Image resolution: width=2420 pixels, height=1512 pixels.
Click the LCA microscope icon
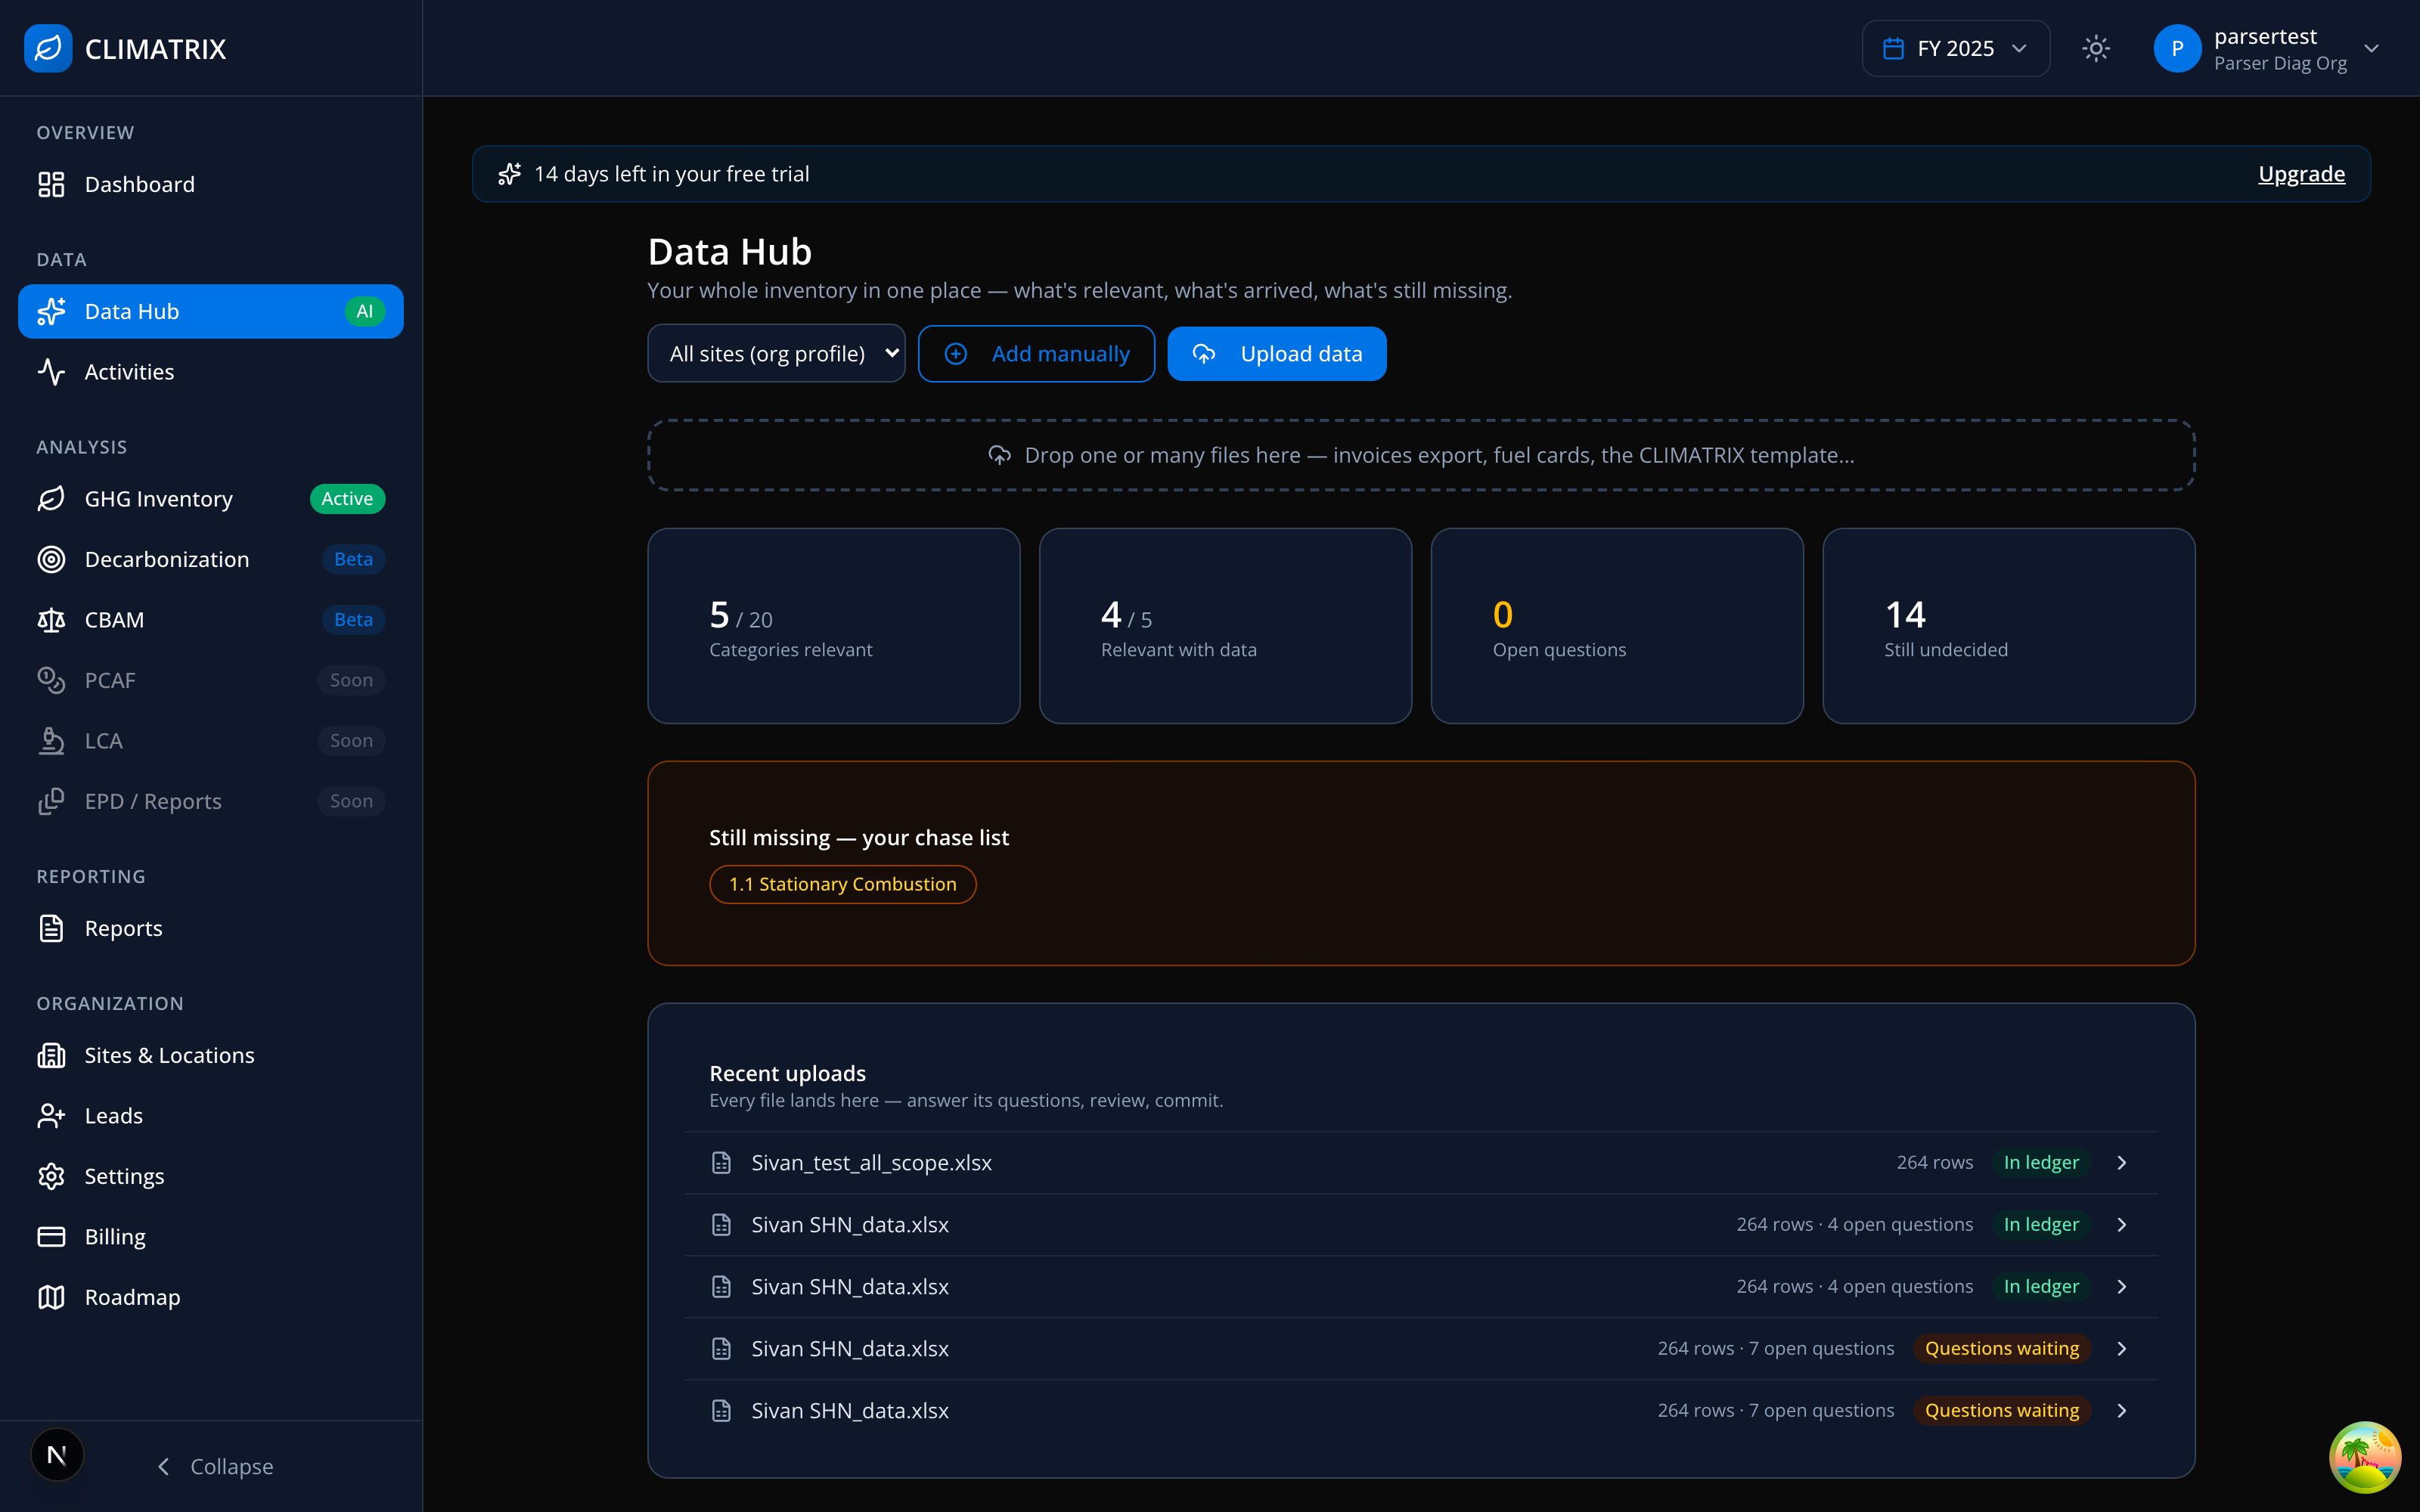(51, 741)
